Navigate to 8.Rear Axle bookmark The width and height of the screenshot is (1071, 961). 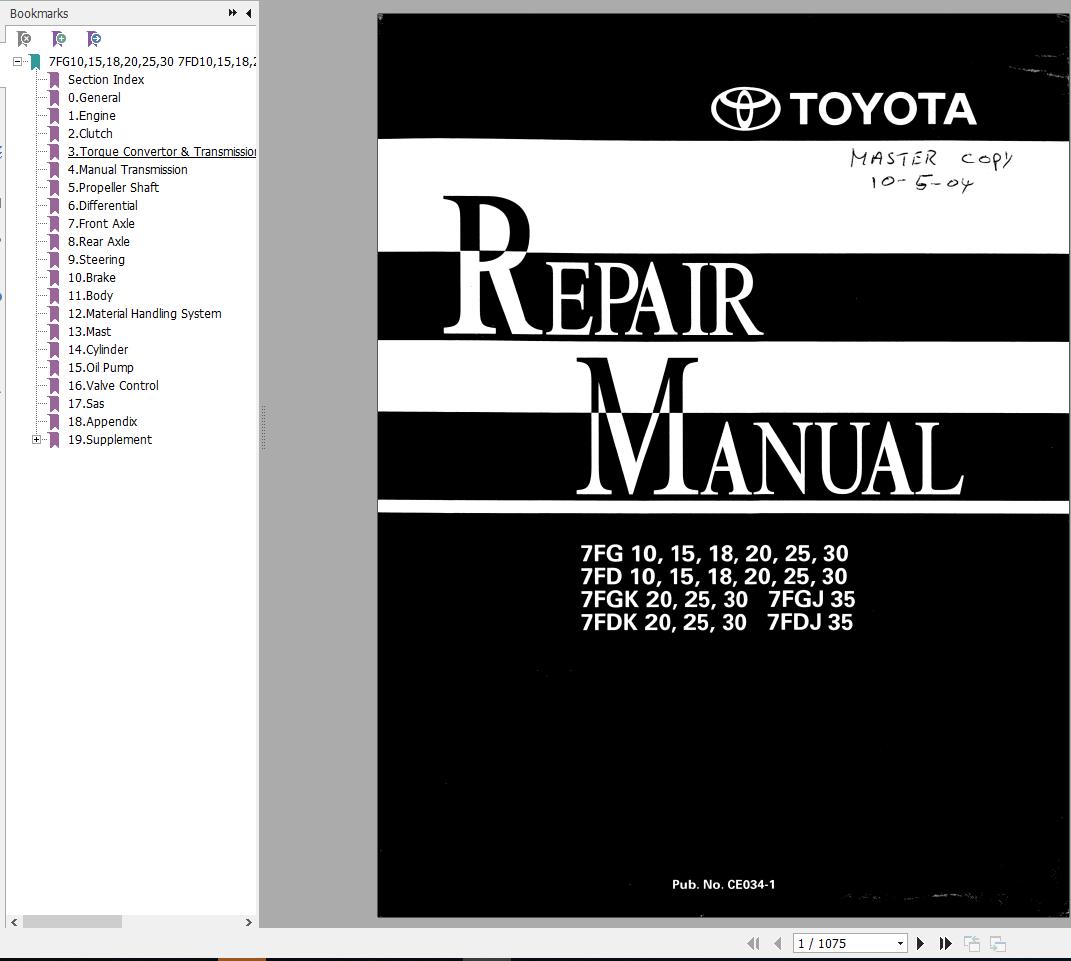pyautogui.click(x=98, y=241)
